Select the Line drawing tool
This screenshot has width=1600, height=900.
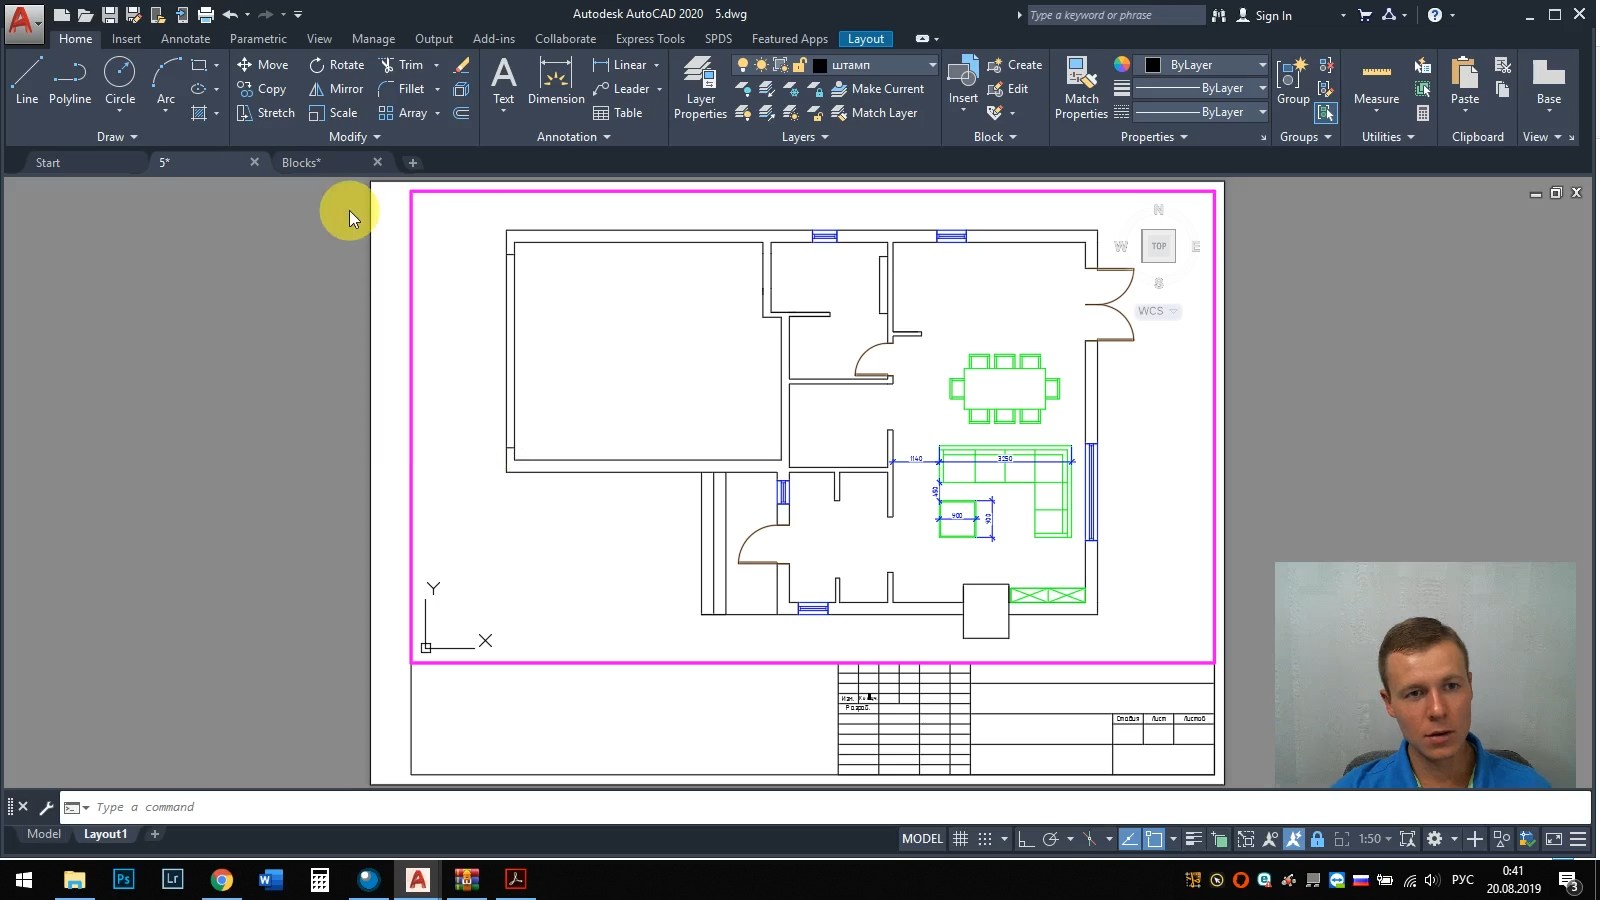coord(27,80)
